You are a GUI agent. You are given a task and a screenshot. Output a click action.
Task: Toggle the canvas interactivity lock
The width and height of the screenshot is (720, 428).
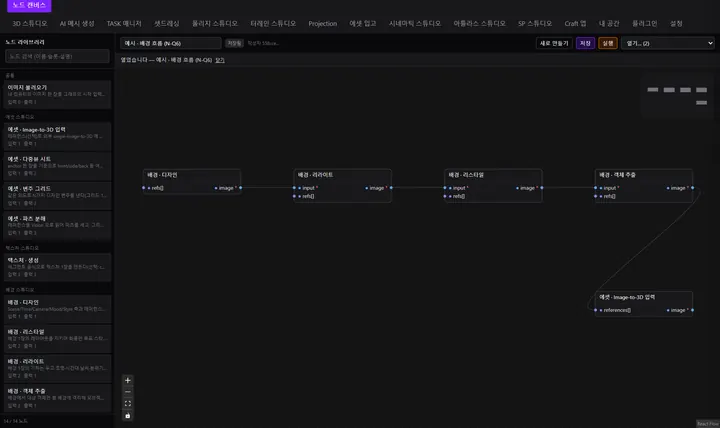(x=128, y=416)
